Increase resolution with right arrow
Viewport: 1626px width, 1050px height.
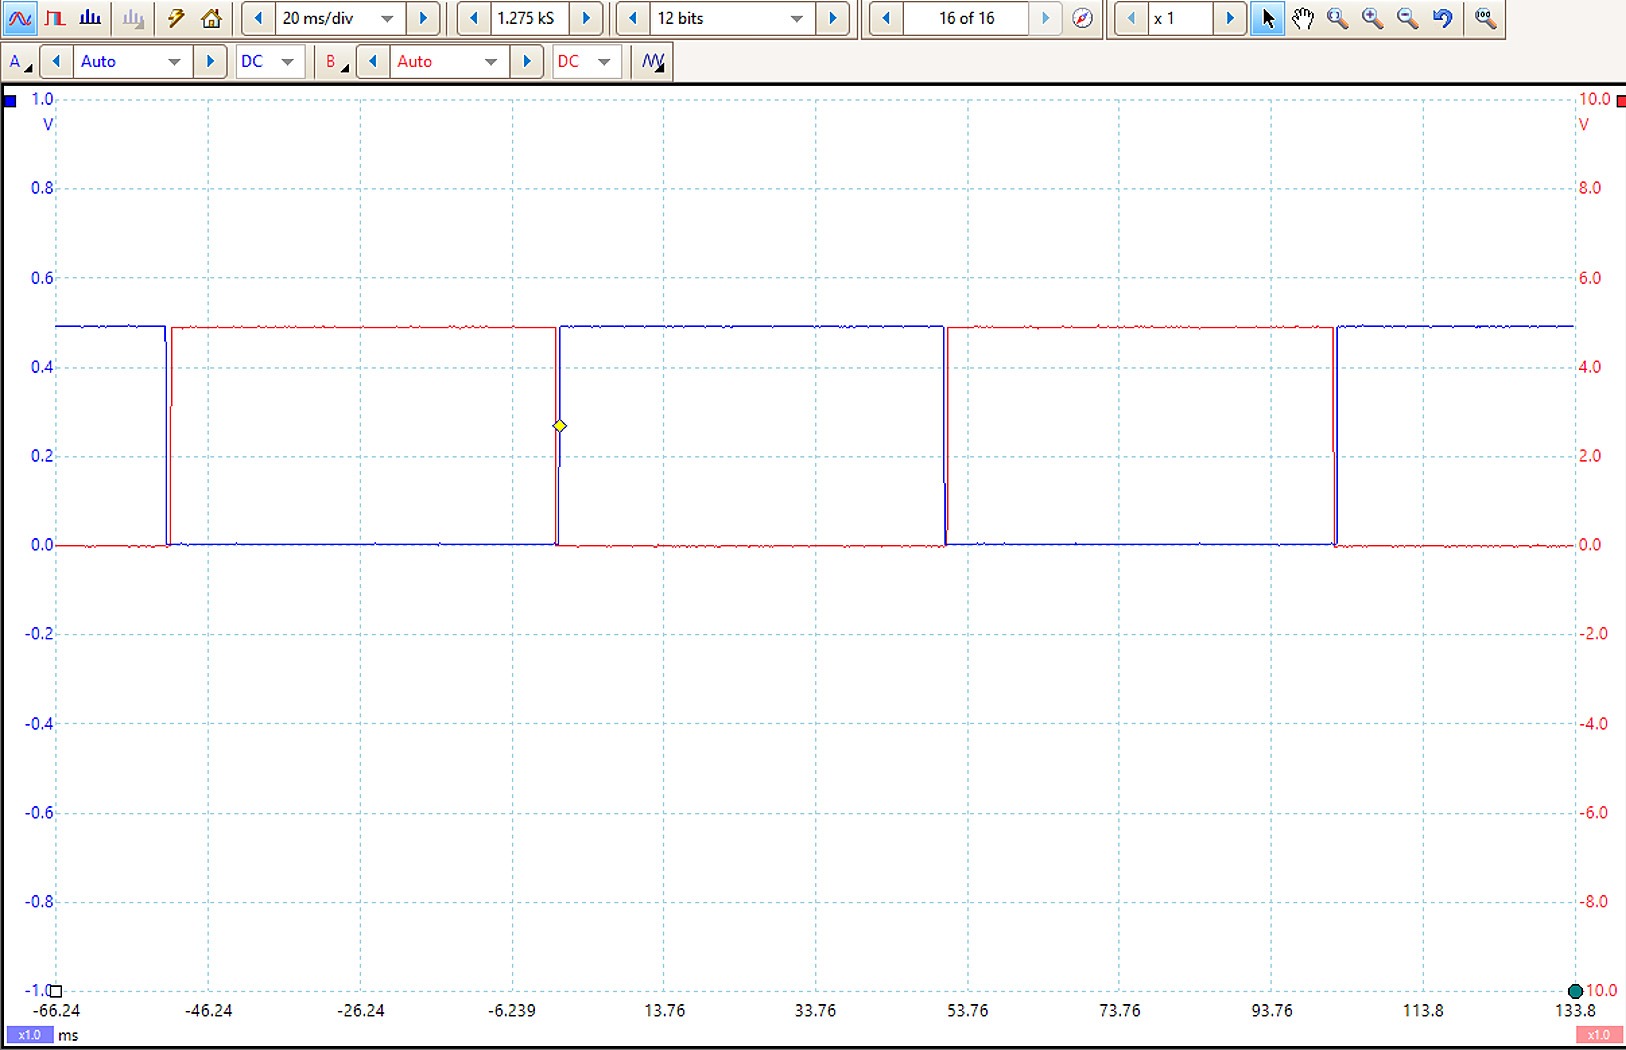pos(833,18)
